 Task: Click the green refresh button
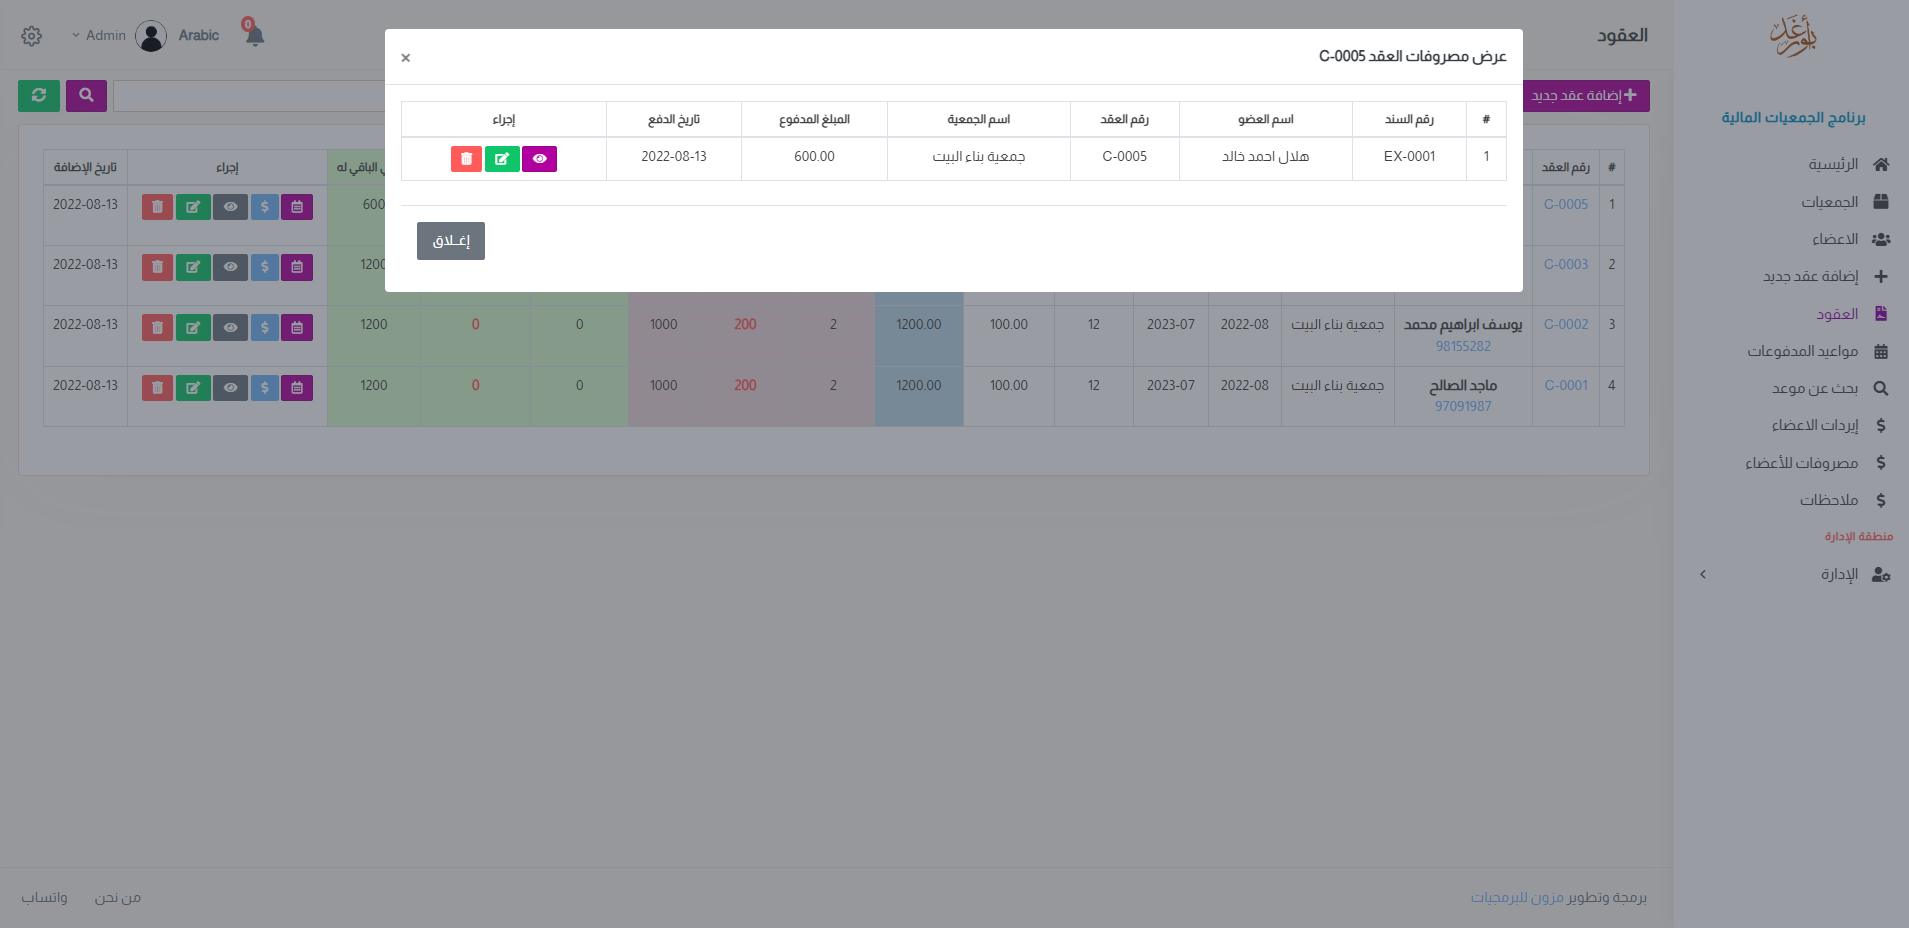coord(39,96)
